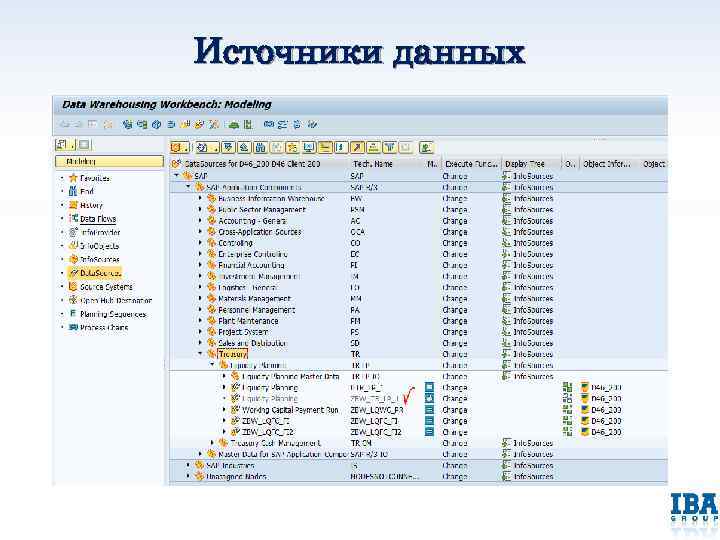Open the Favorites star icon in navigation
This screenshot has height=540, width=720.
click(x=73, y=178)
